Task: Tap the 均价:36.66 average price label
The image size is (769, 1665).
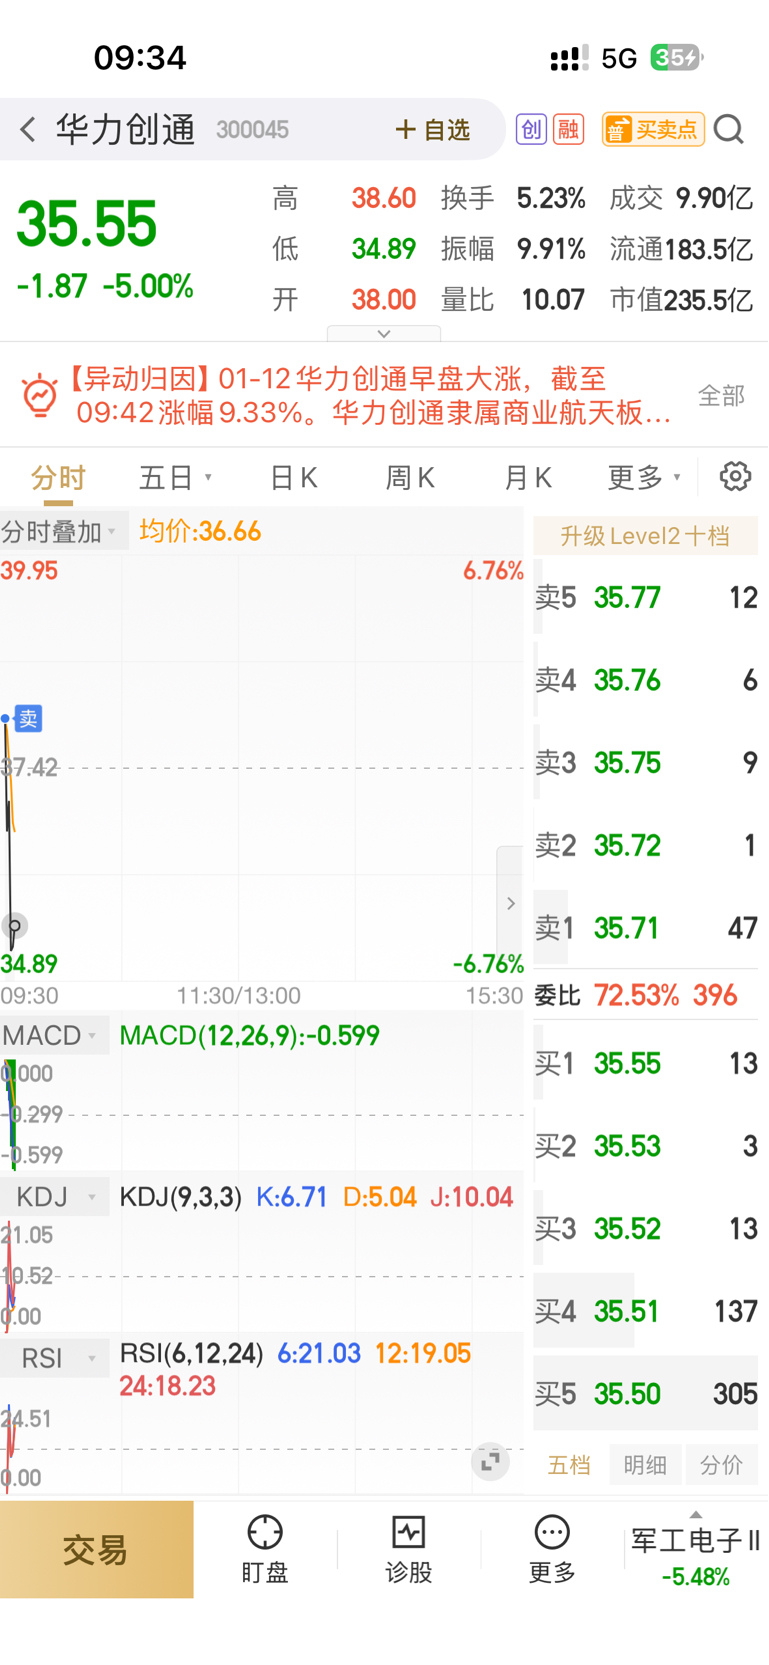Action: [200, 531]
